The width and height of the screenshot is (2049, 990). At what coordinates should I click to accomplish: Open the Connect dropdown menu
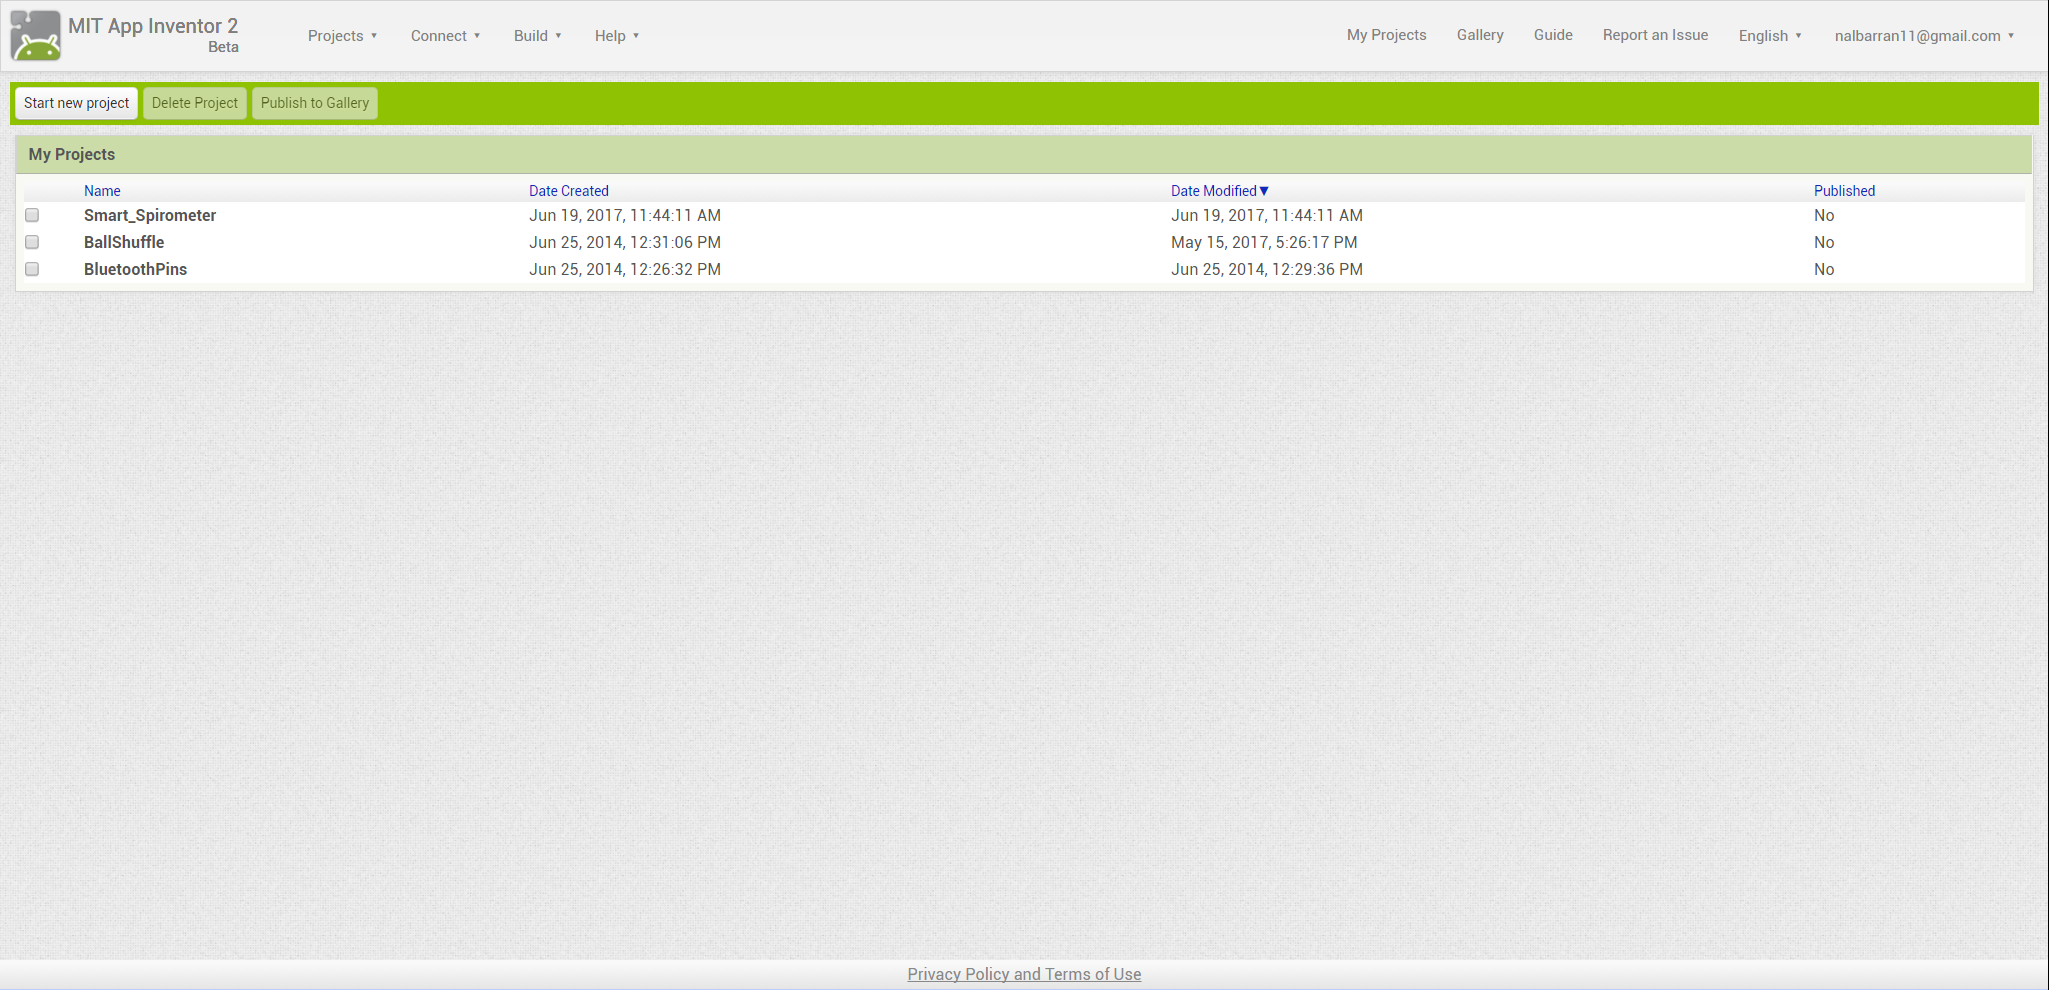[445, 36]
